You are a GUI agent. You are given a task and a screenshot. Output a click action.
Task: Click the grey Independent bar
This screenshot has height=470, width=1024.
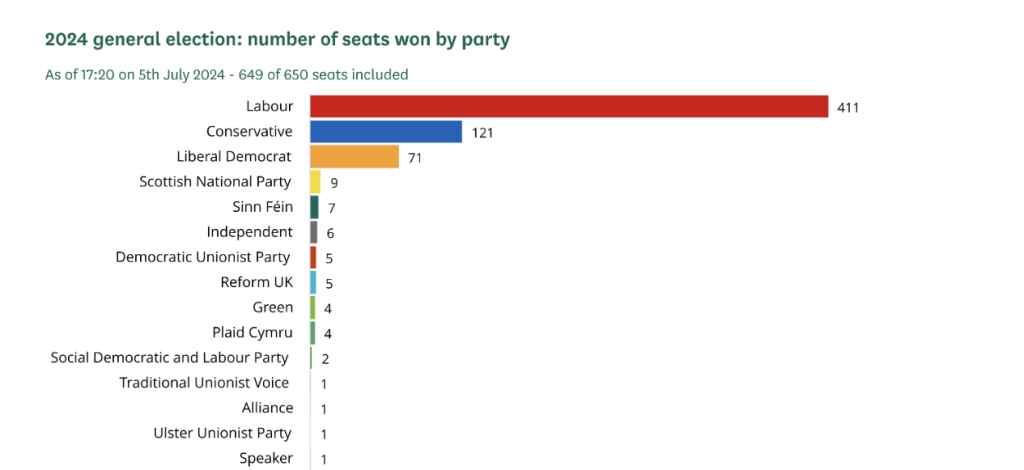[x=314, y=232]
